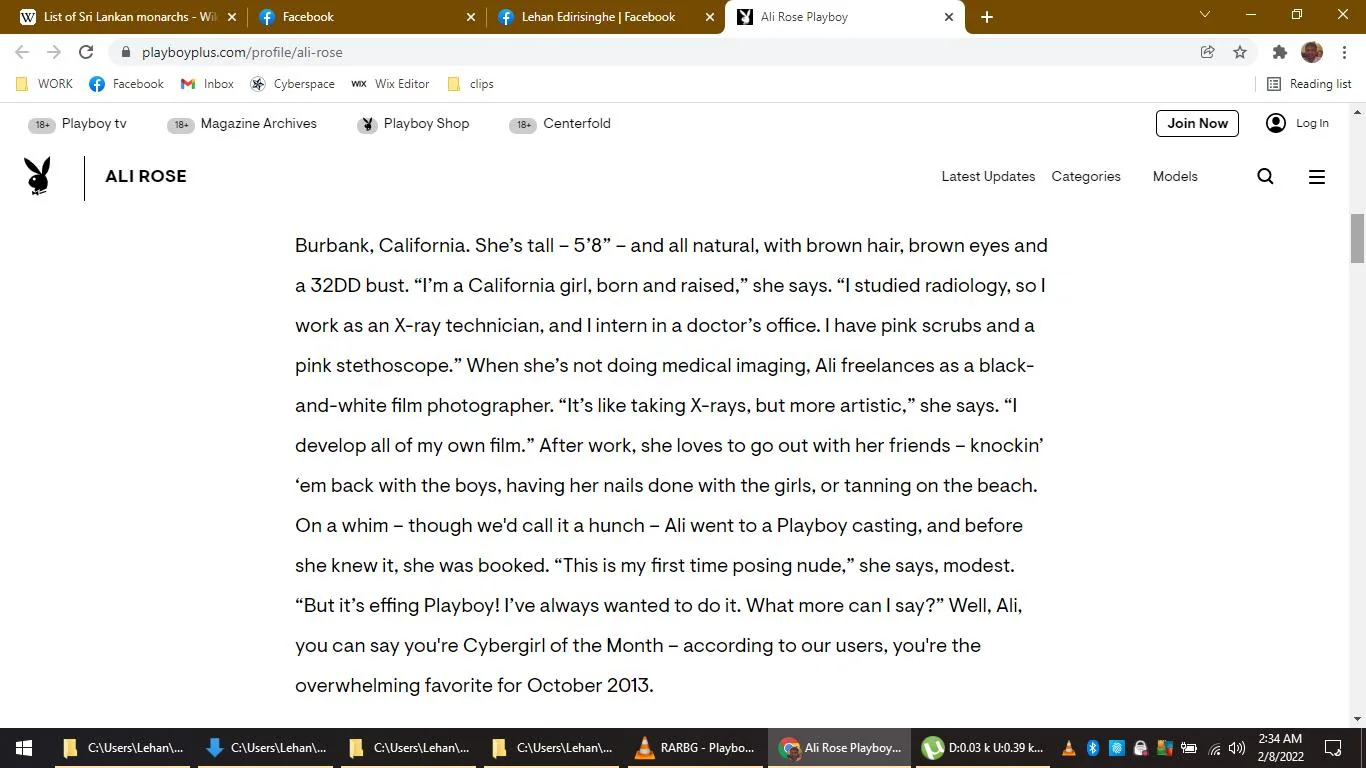
Task: Switch to Lehan Edirisinghe Facebook tab
Action: pos(605,17)
